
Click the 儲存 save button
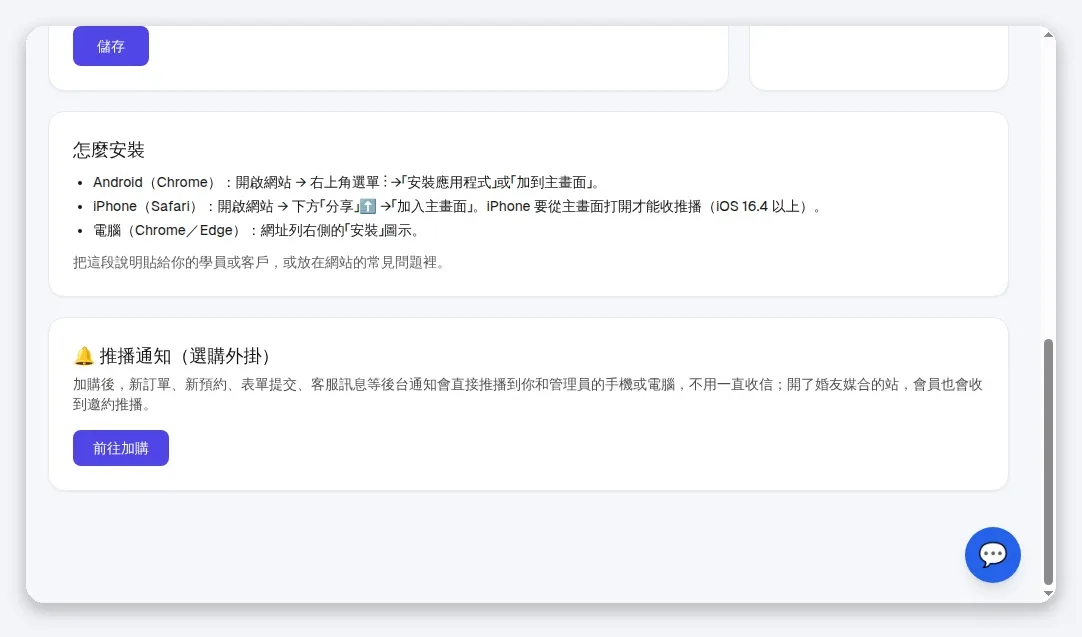[x=110, y=46]
